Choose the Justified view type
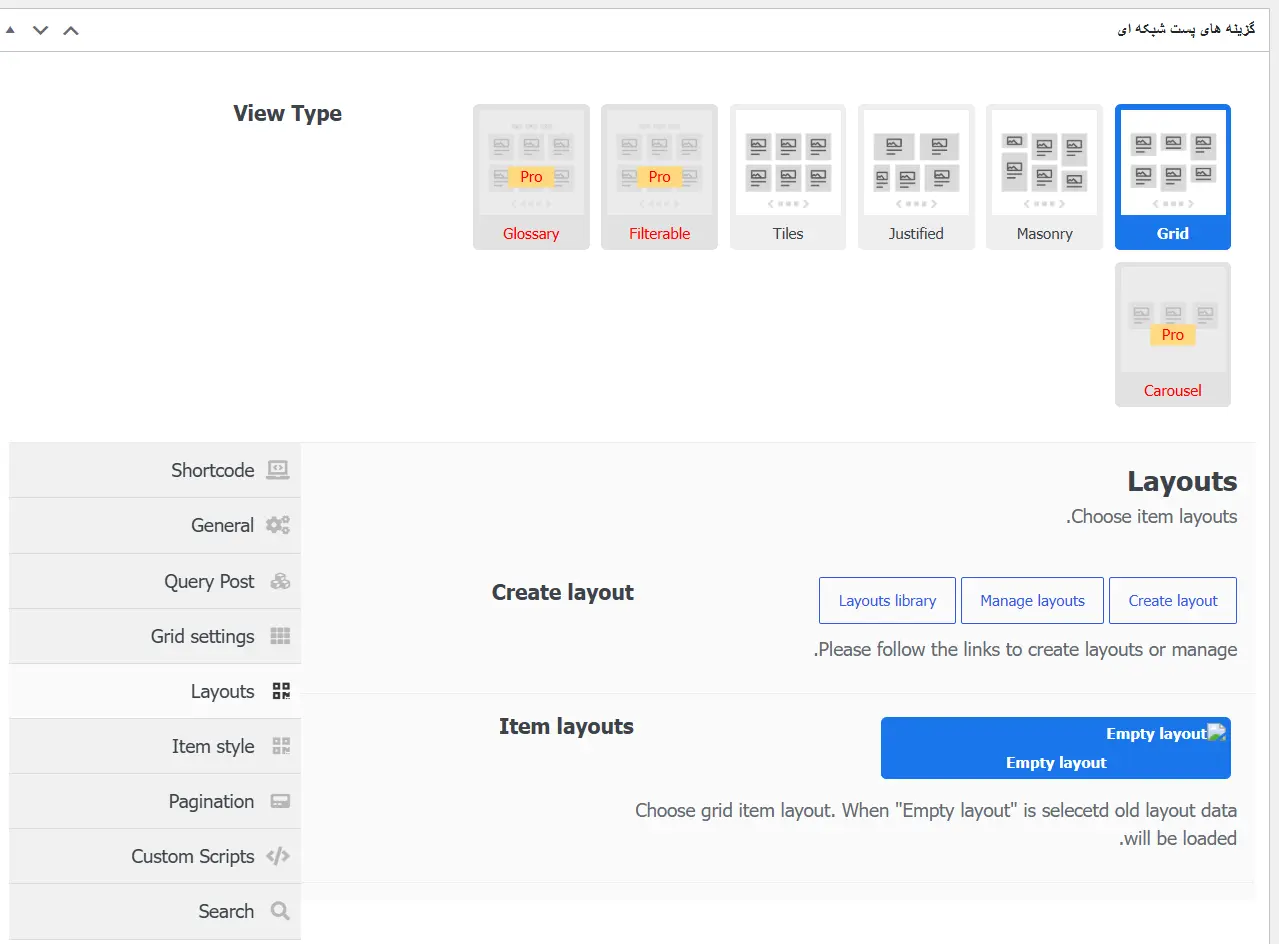The width and height of the screenshot is (1279, 944). [916, 177]
